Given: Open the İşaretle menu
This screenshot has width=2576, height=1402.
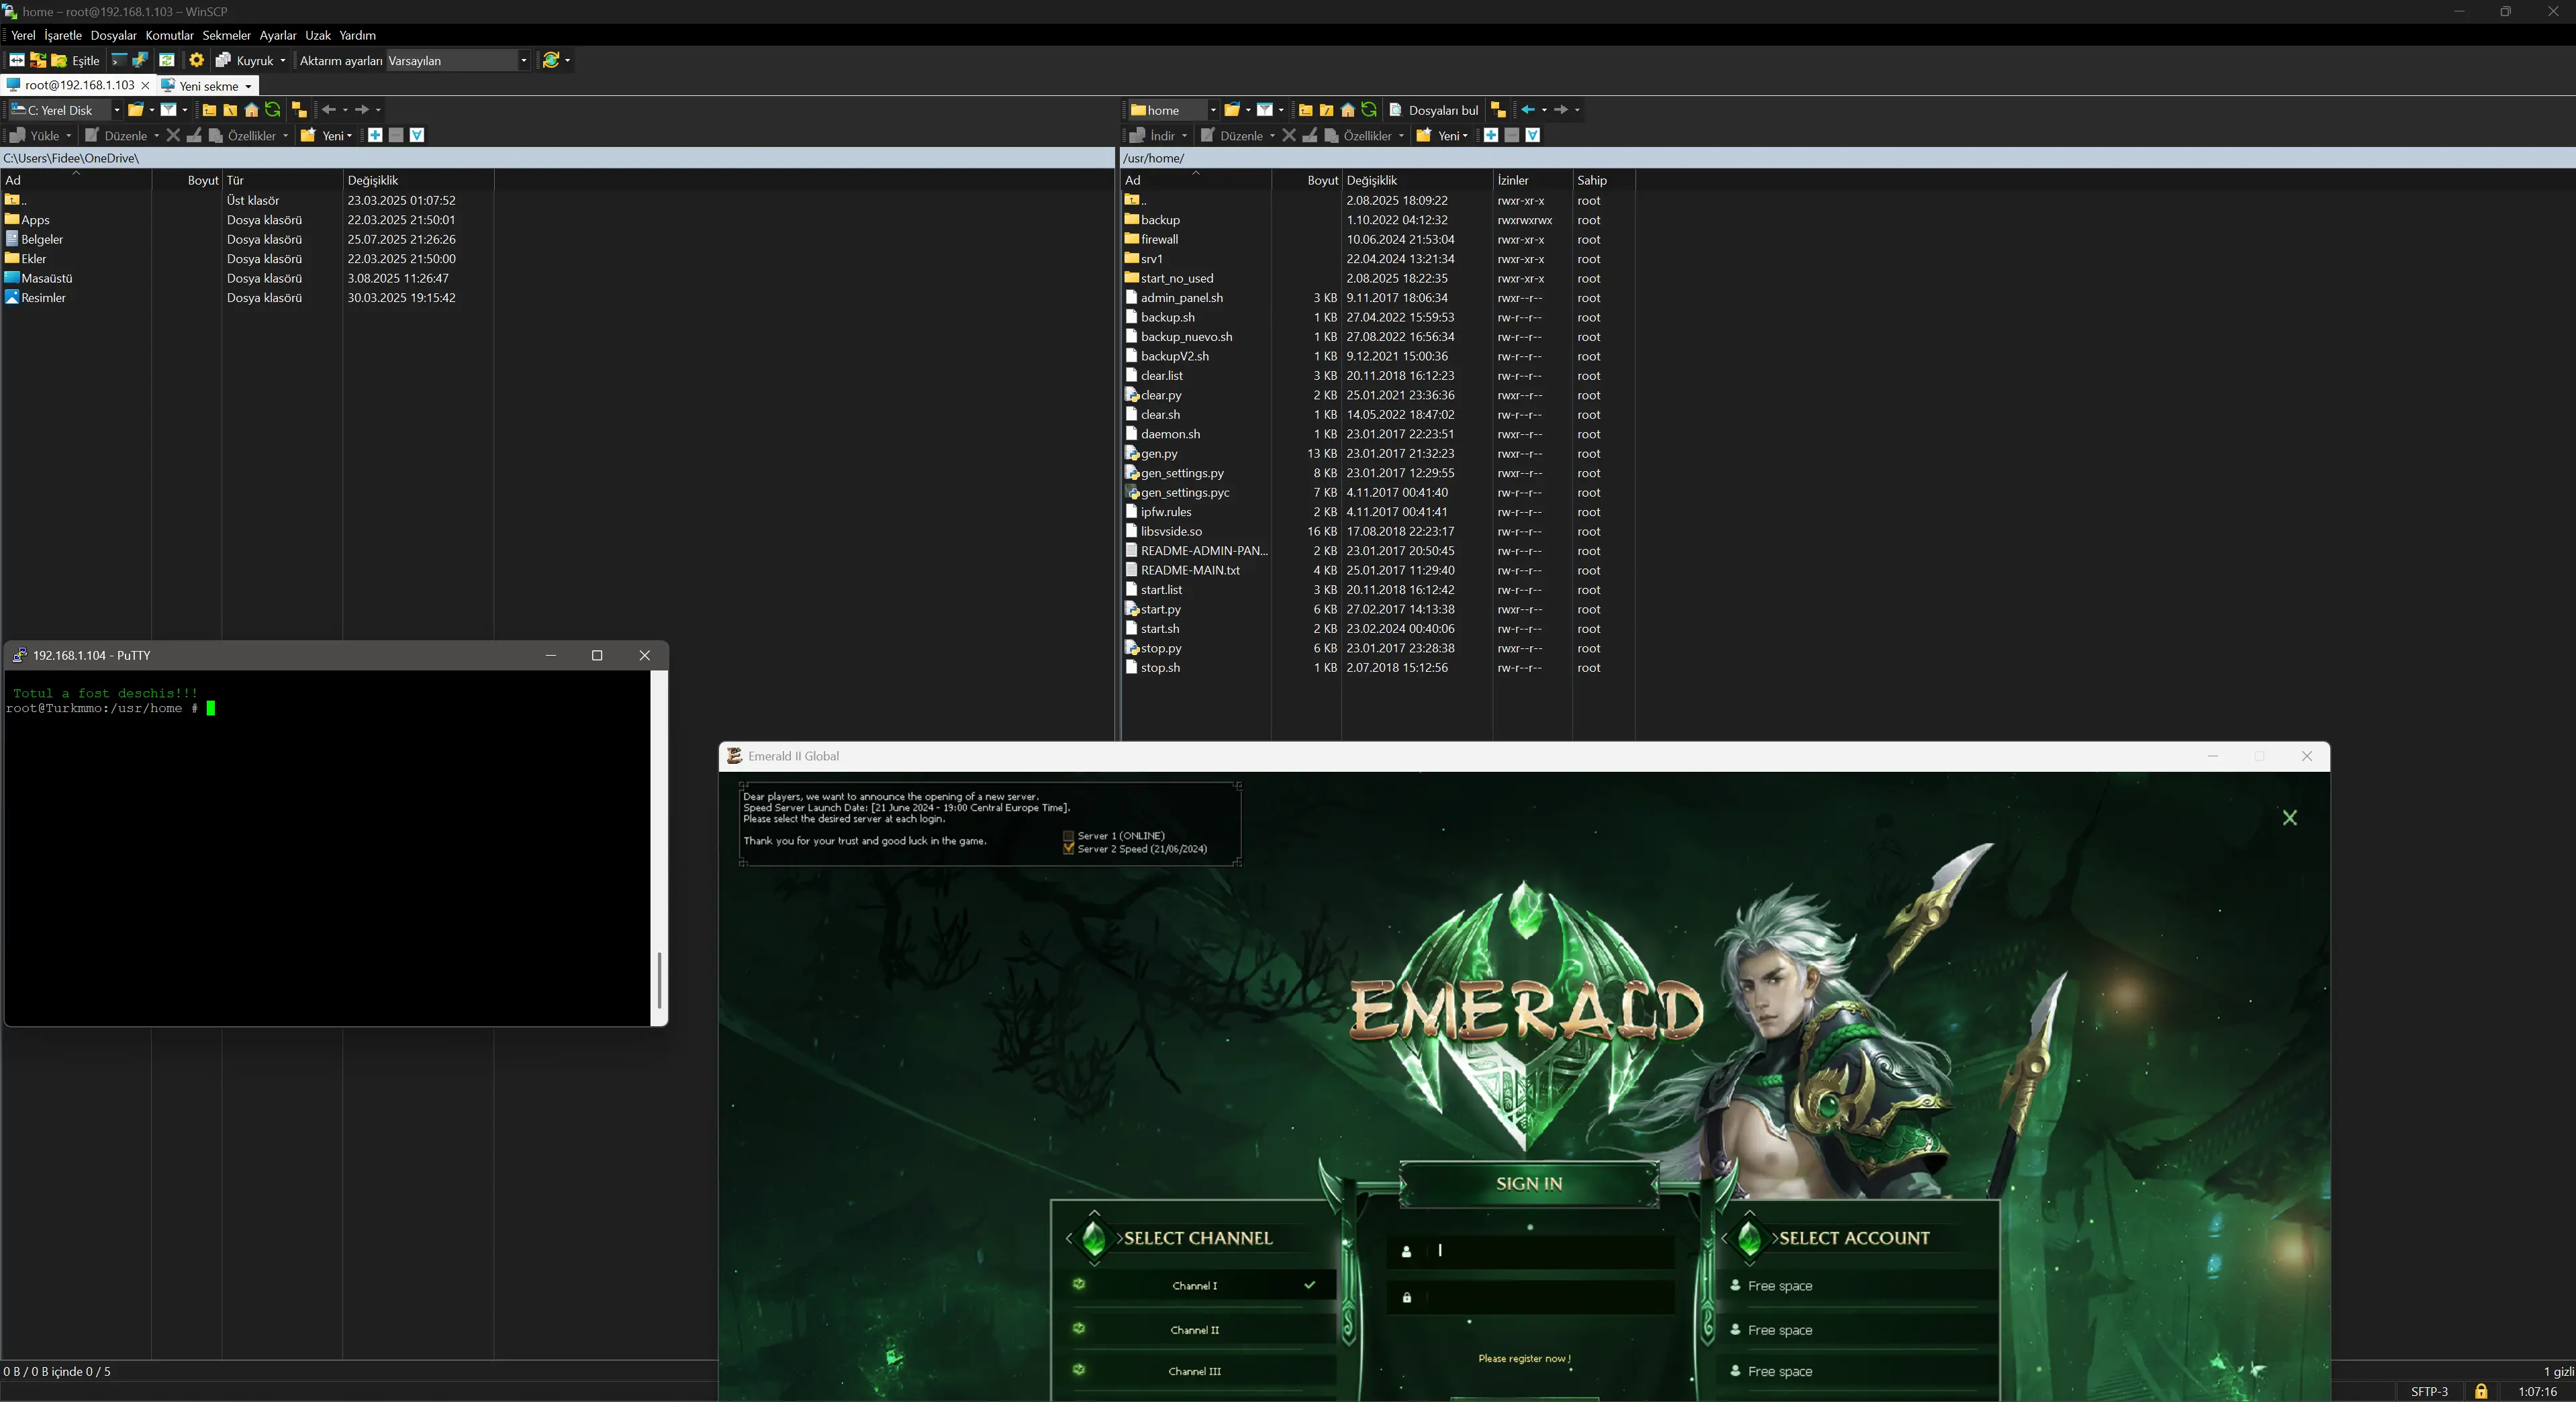Looking at the screenshot, I should point(63,35).
